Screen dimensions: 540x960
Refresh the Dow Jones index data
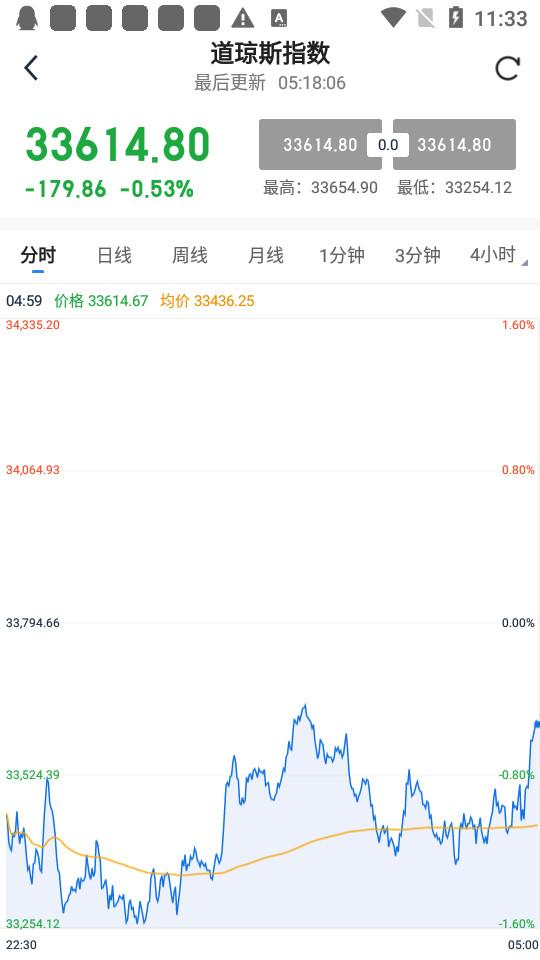[x=508, y=68]
